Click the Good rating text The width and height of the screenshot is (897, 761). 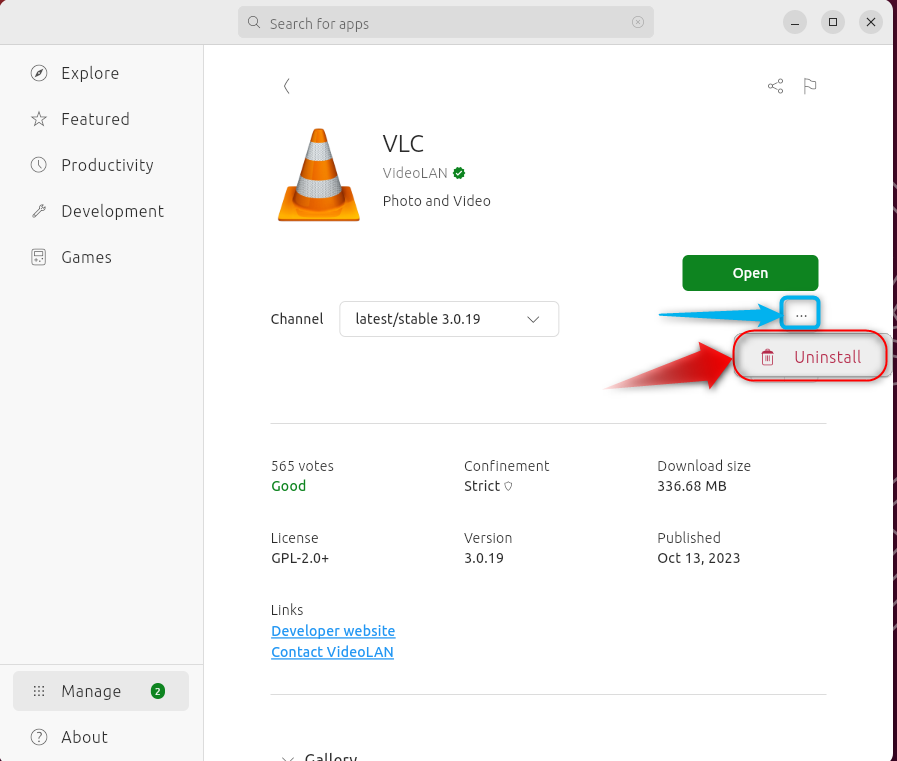coord(288,486)
